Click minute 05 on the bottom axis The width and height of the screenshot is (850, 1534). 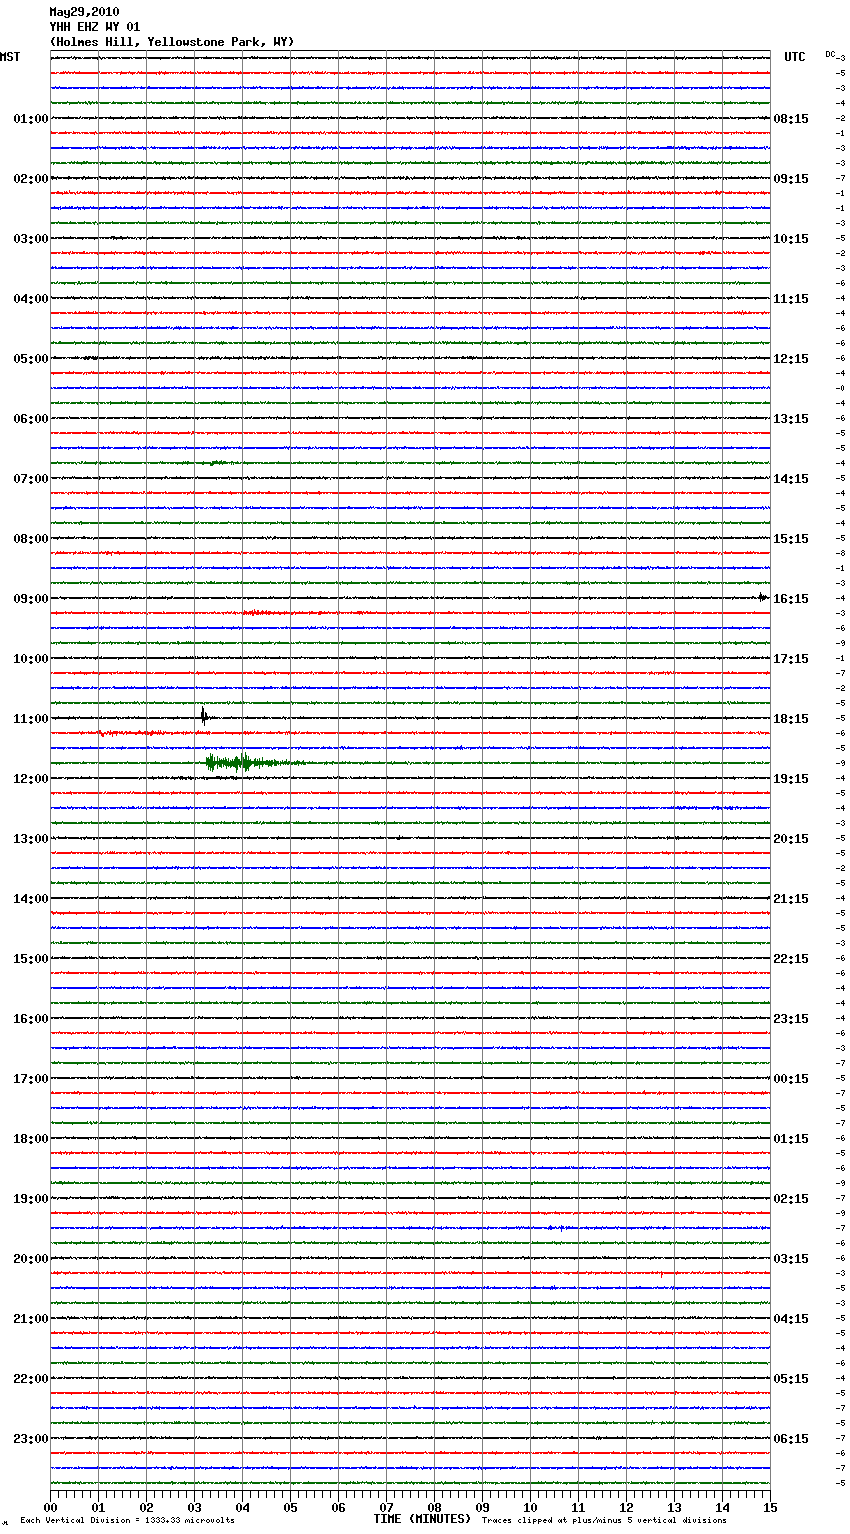coord(290,1507)
